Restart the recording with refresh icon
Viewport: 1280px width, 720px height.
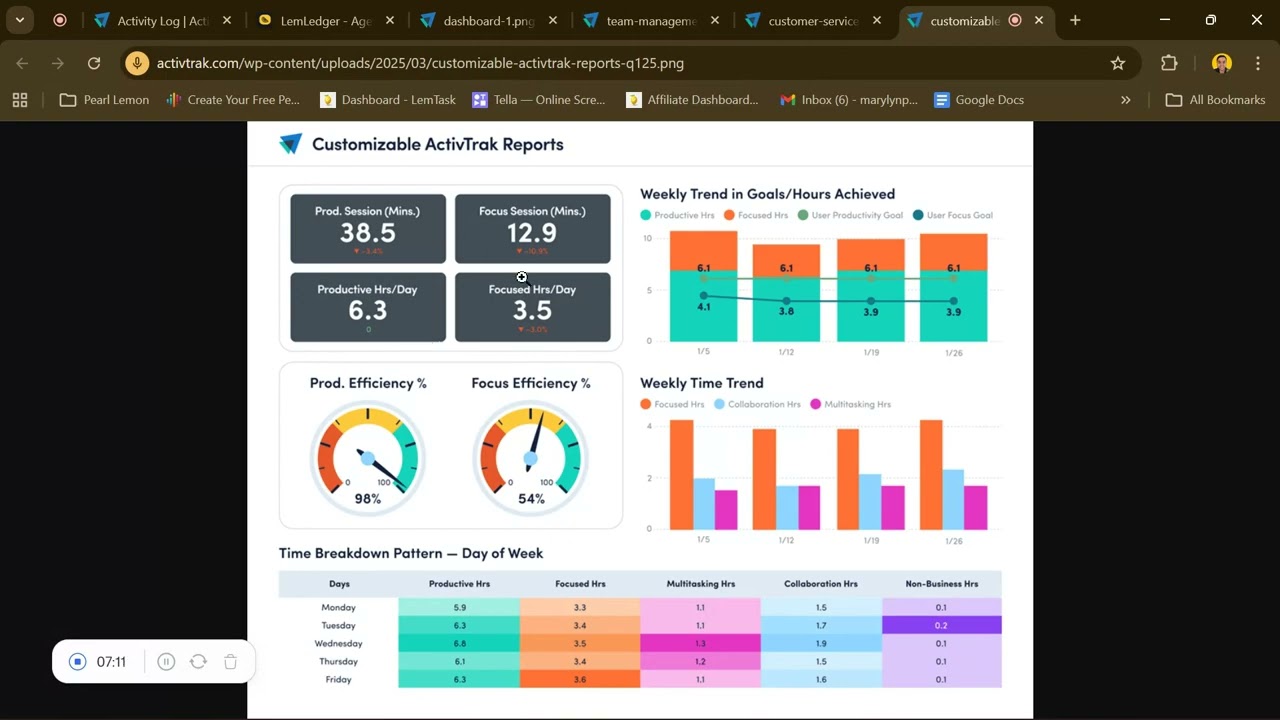[x=198, y=662]
